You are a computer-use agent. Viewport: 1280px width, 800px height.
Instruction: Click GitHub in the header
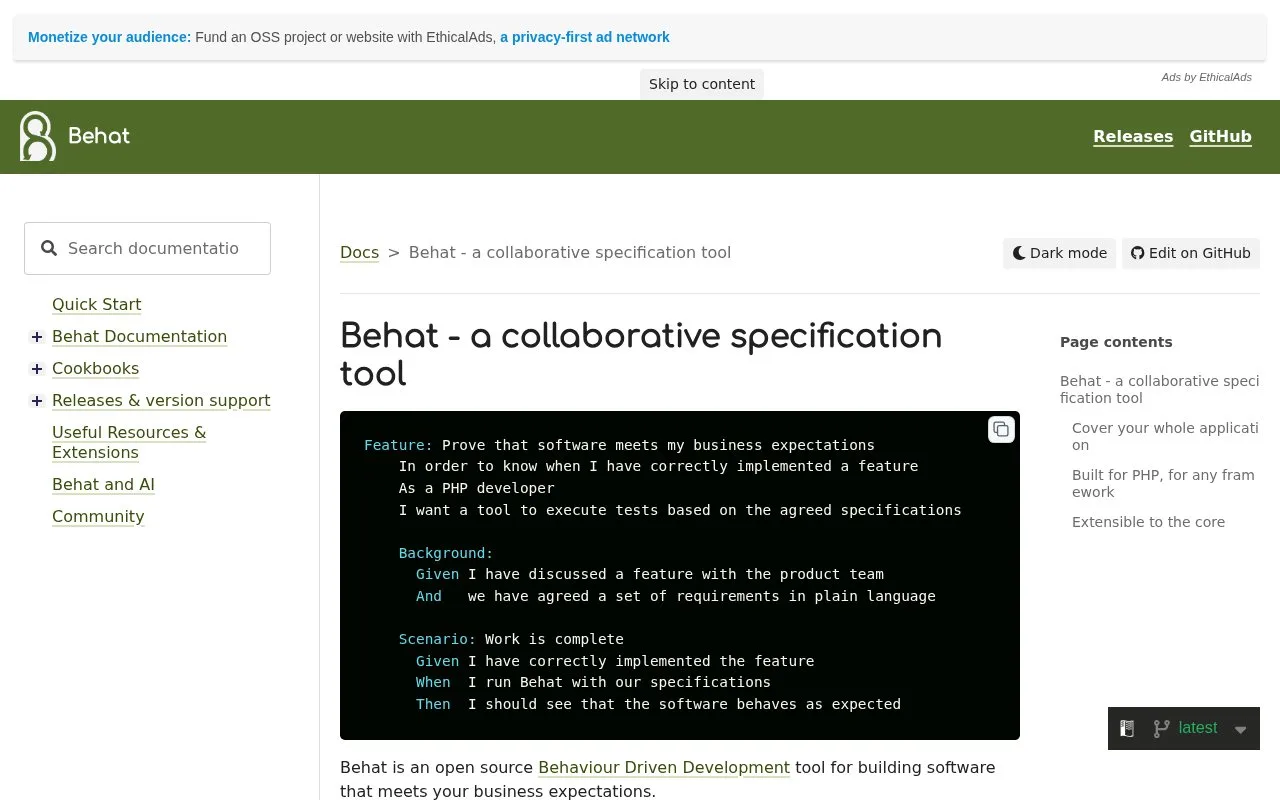(x=1220, y=136)
